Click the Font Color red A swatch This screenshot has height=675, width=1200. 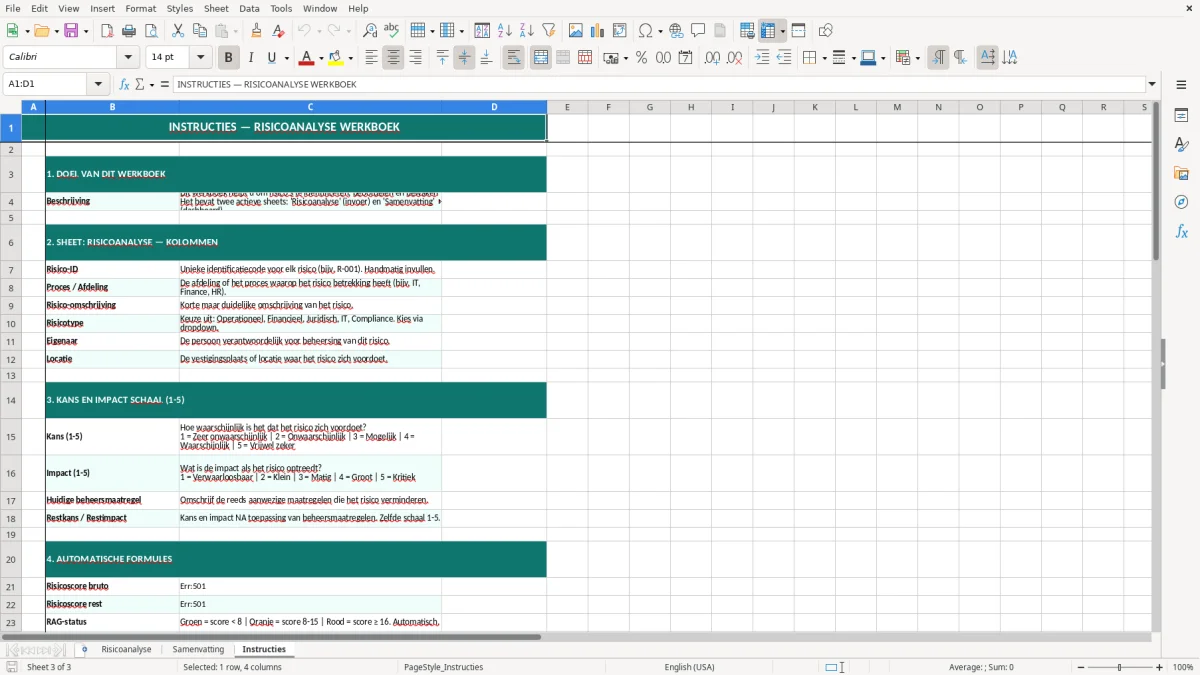(306, 58)
